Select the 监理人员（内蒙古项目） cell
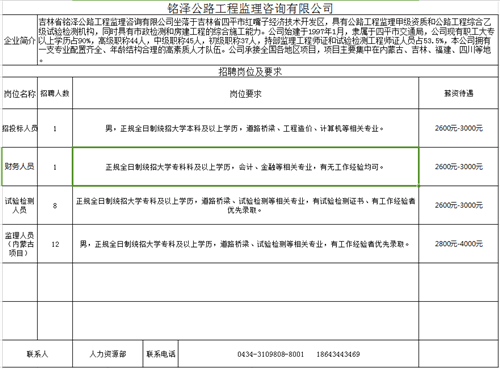Image resolution: width=500 pixels, height=369 pixels. 20,244
